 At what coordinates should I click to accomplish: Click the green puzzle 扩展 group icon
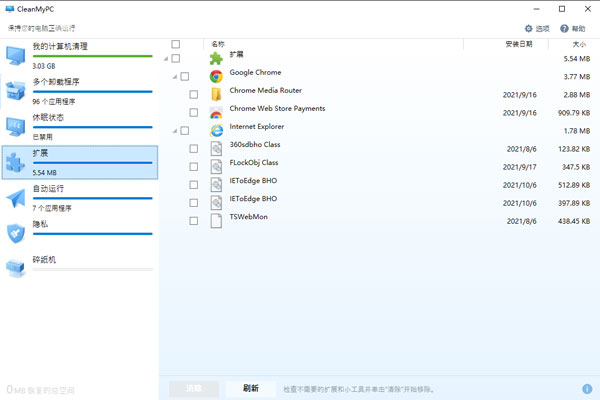pos(216,59)
